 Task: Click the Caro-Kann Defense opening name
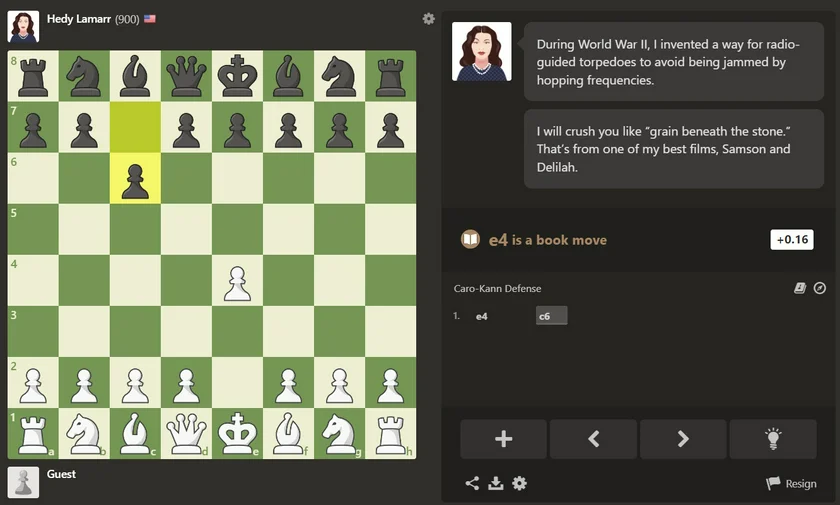[x=497, y=289]
